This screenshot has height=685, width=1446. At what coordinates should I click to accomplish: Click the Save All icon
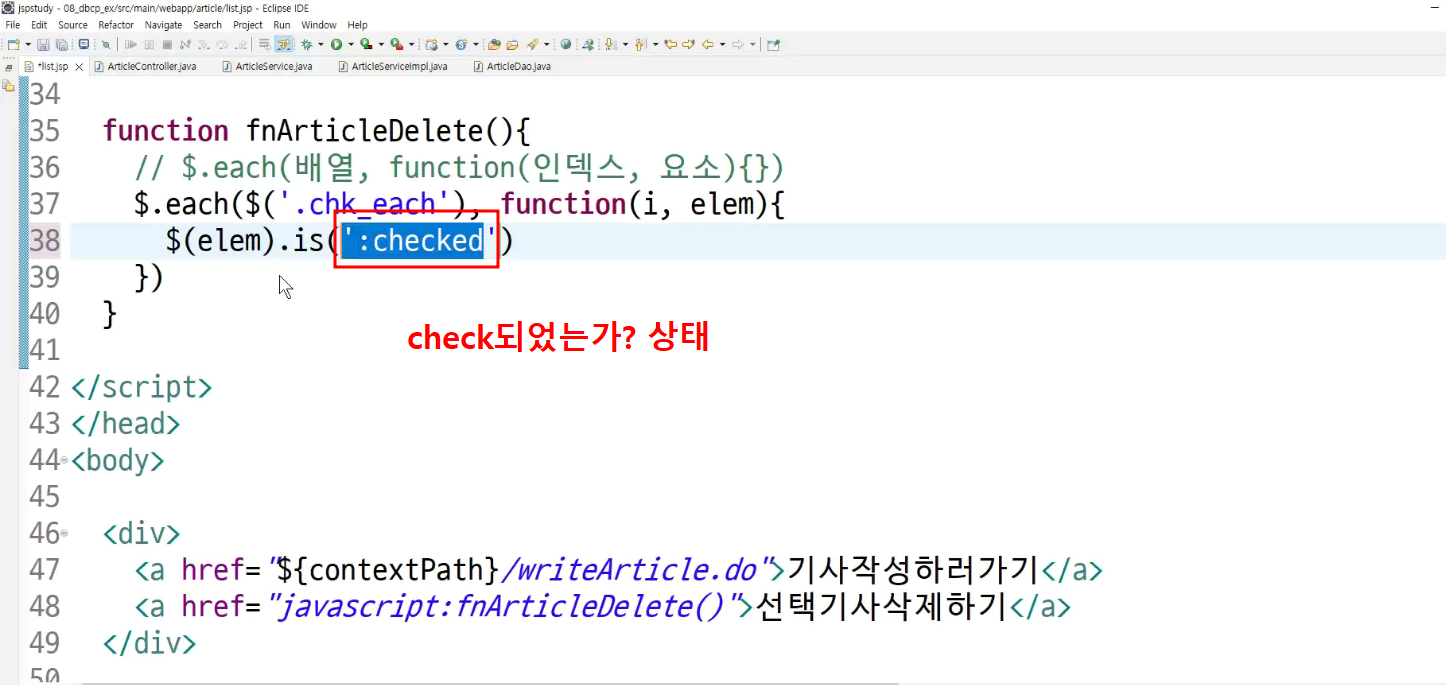61,44
